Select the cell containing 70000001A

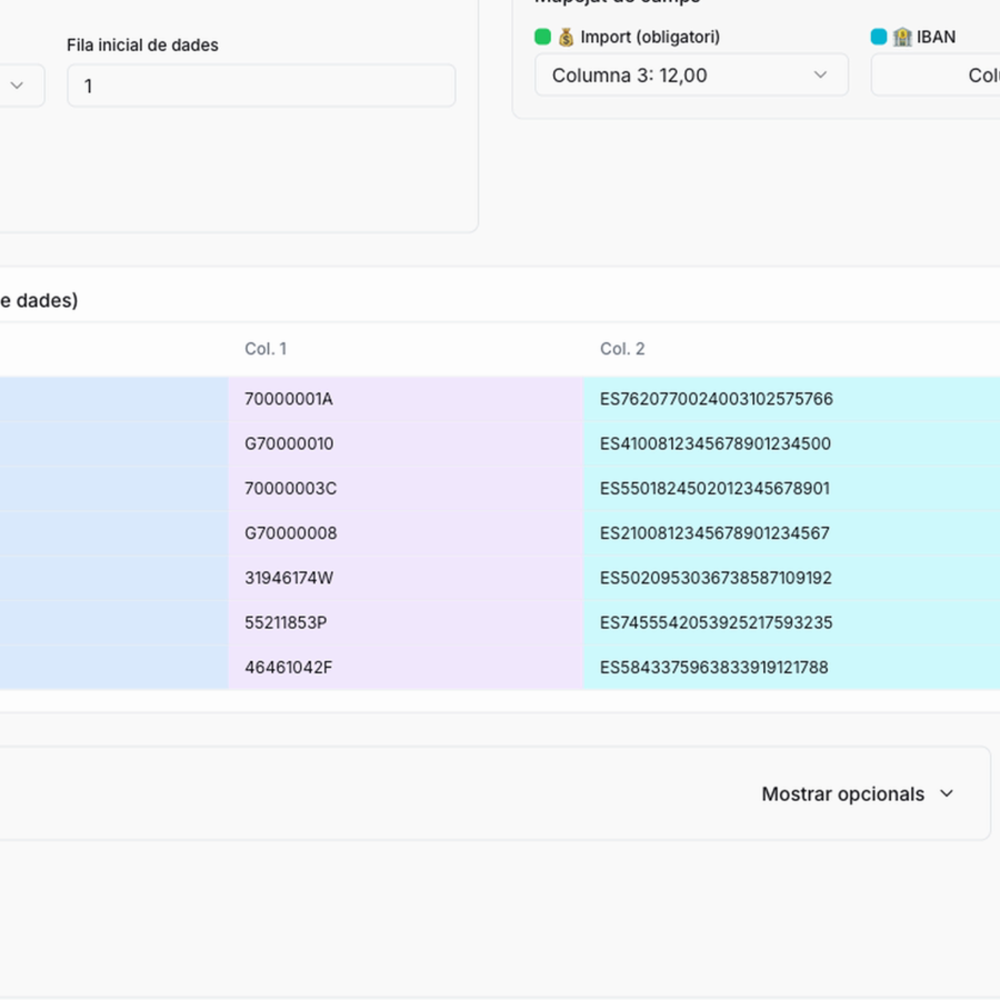[x=287, y=398]
